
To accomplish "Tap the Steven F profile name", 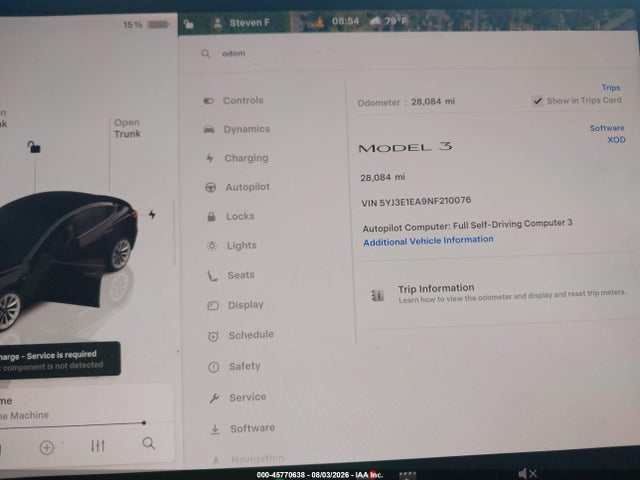I will click(x=249, y=23).
